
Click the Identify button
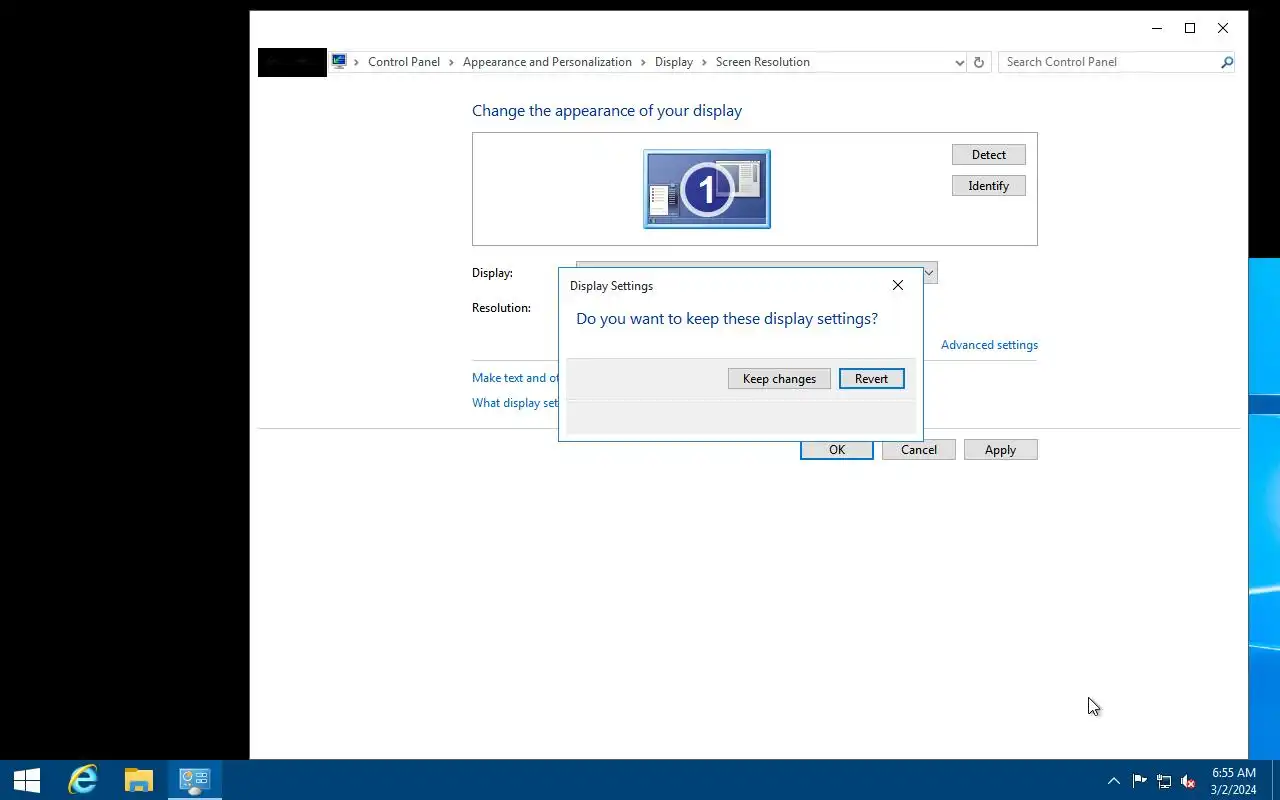tap(988, 186)
